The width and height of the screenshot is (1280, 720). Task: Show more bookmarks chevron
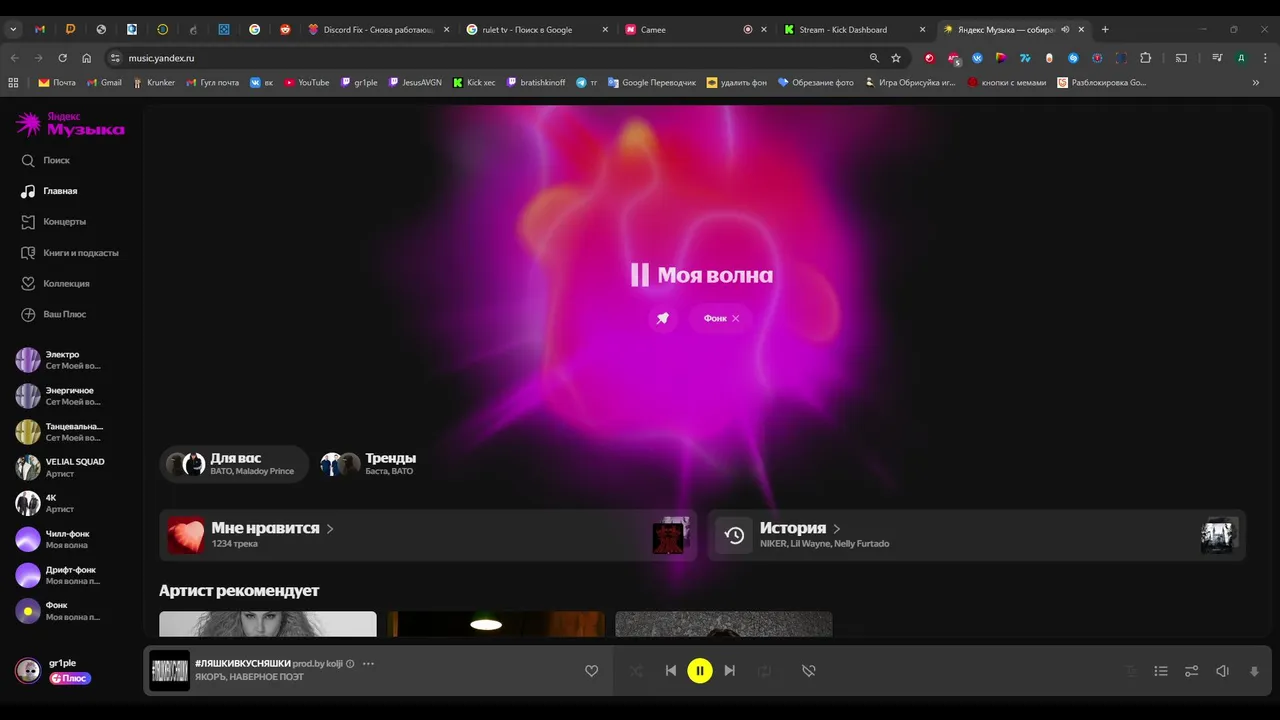pyautogui.click(x=1256, y=83)
